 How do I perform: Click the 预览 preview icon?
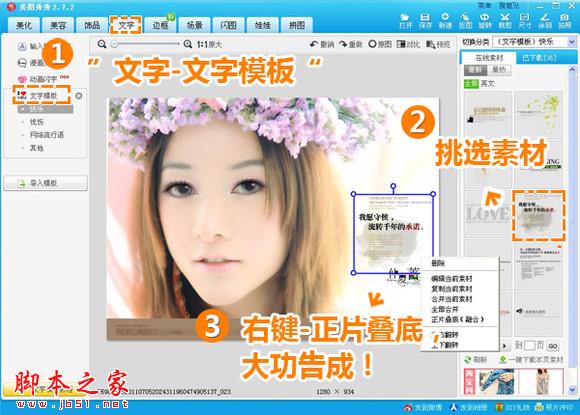tap(431, 44)
